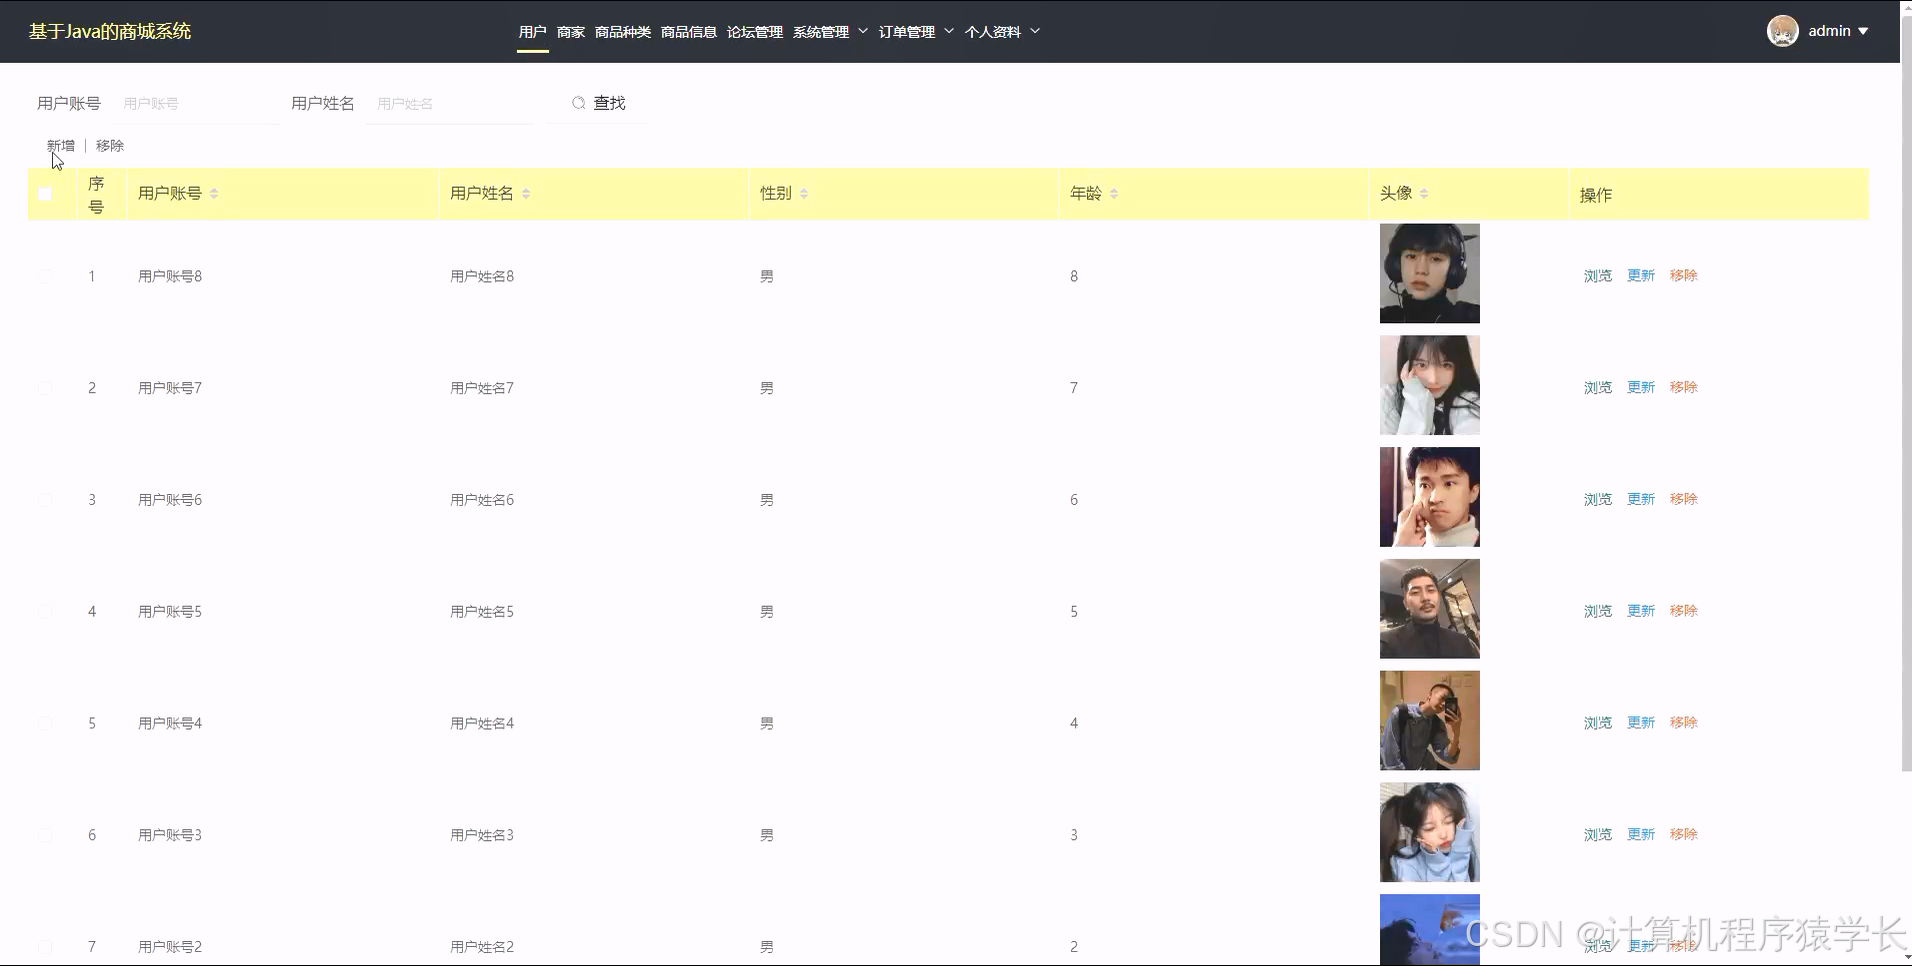Open the 商品种类 nav tab
Screen dimensions: 1912x966
point(623,32)
